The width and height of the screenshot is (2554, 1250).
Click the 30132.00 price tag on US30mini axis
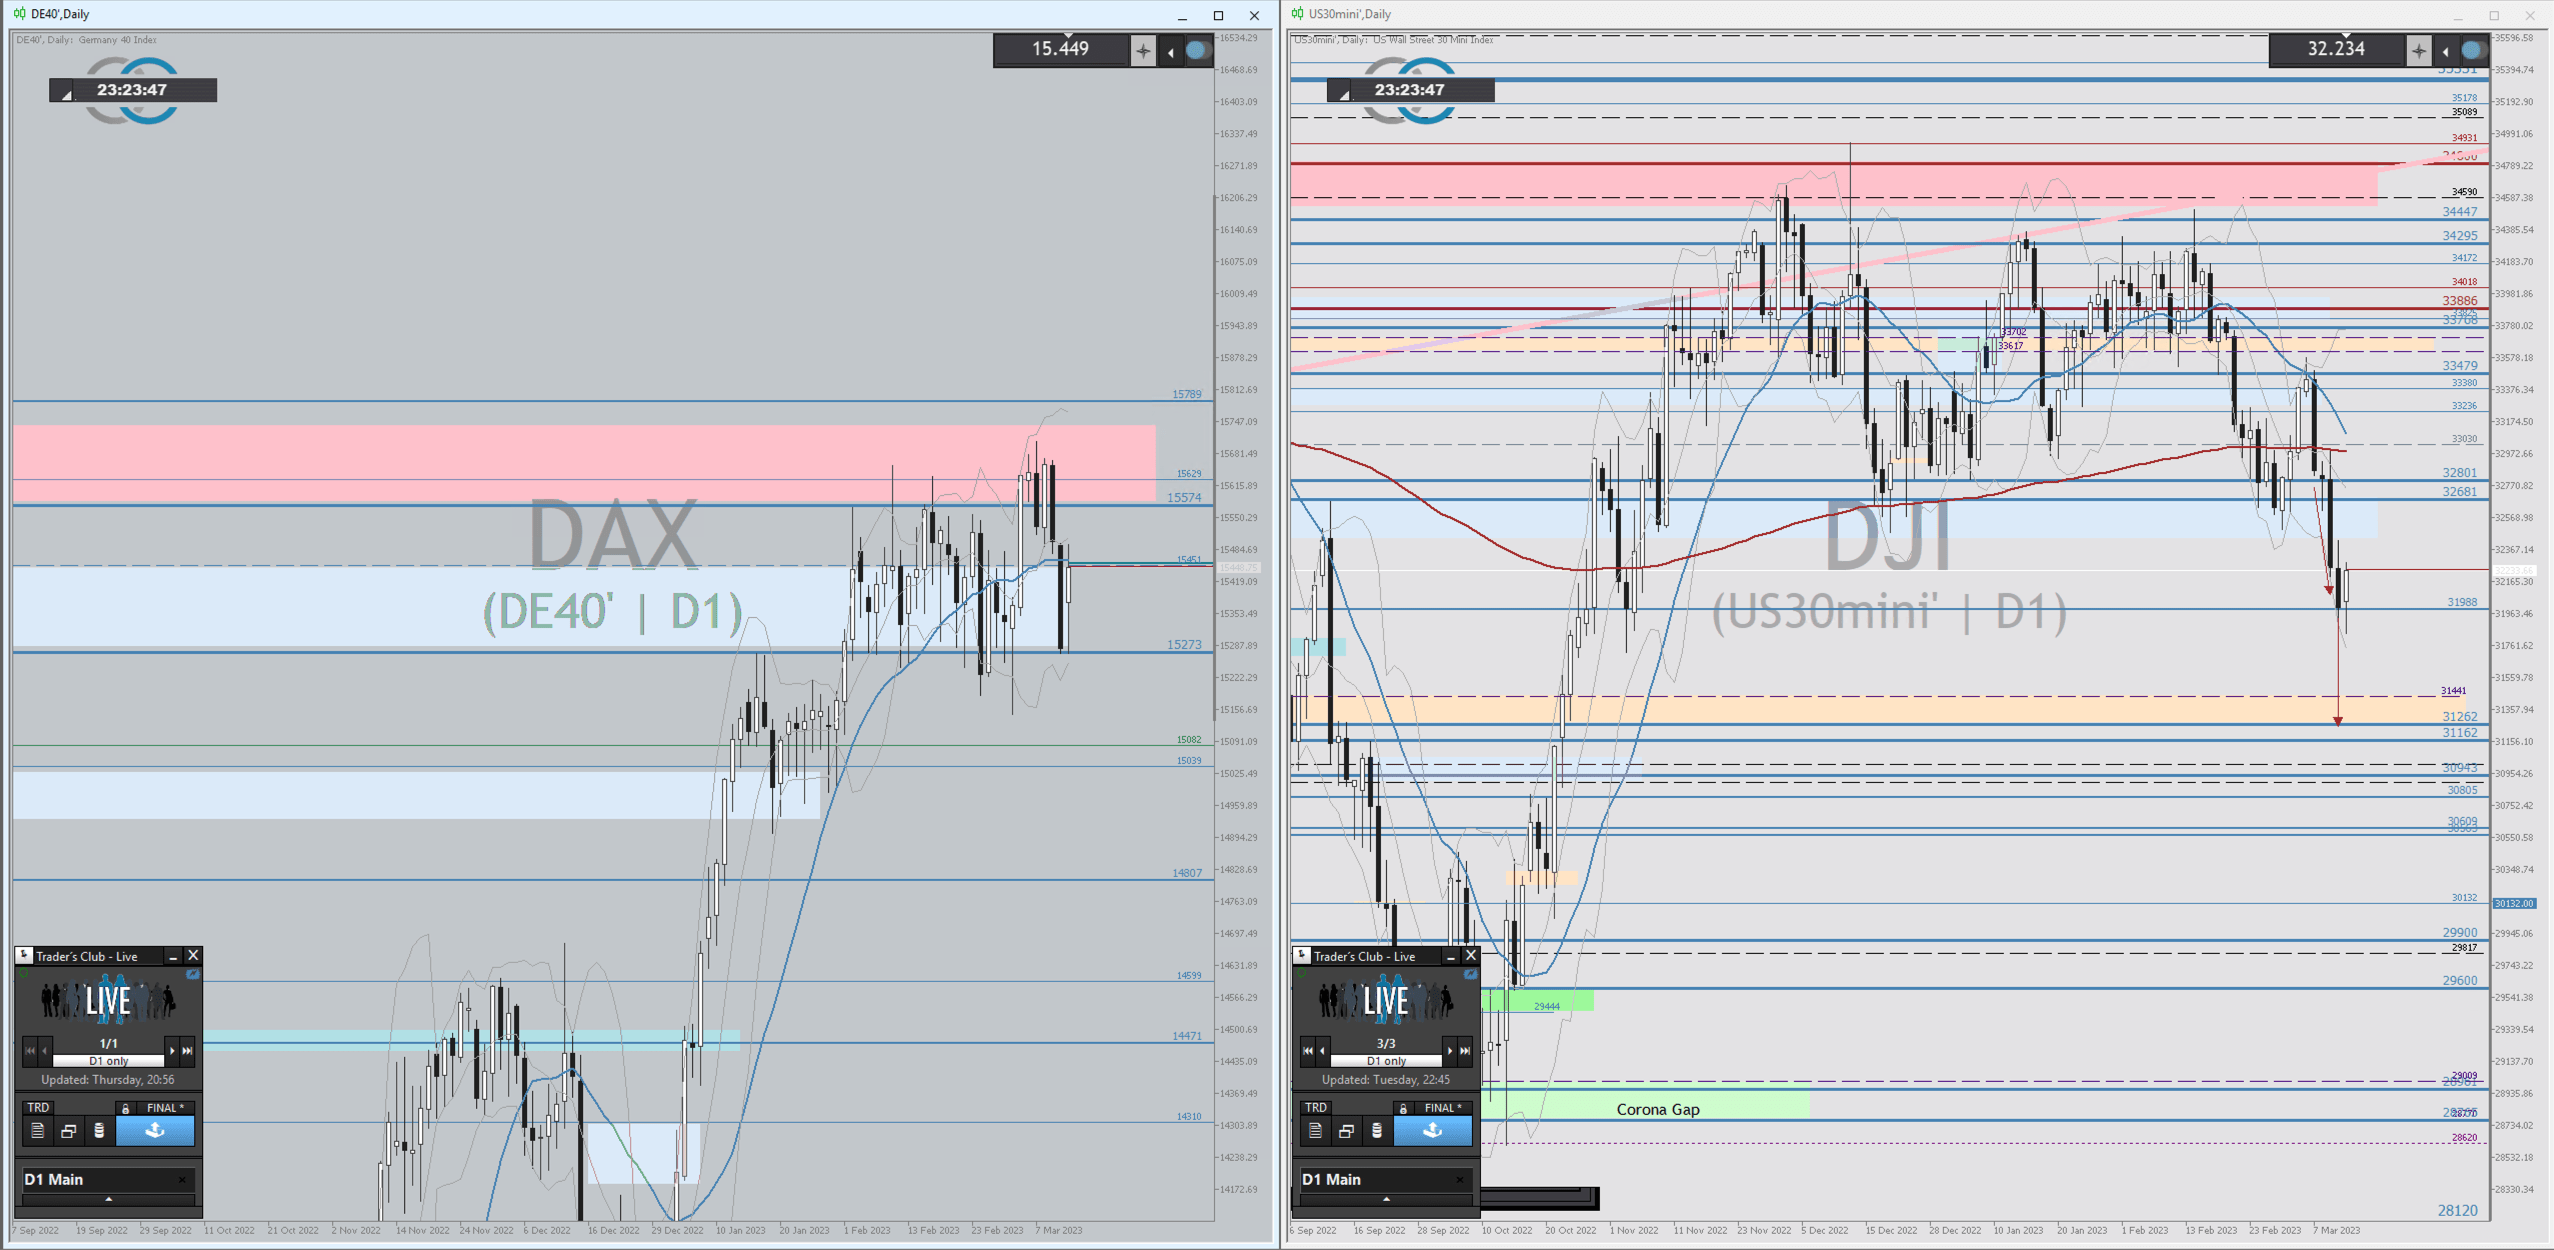[x=2514, y=903]
